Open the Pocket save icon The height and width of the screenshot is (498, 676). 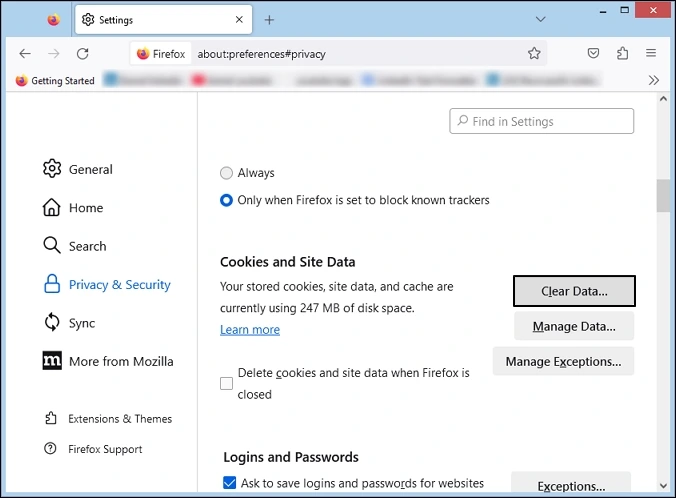[x=593, y=53]
